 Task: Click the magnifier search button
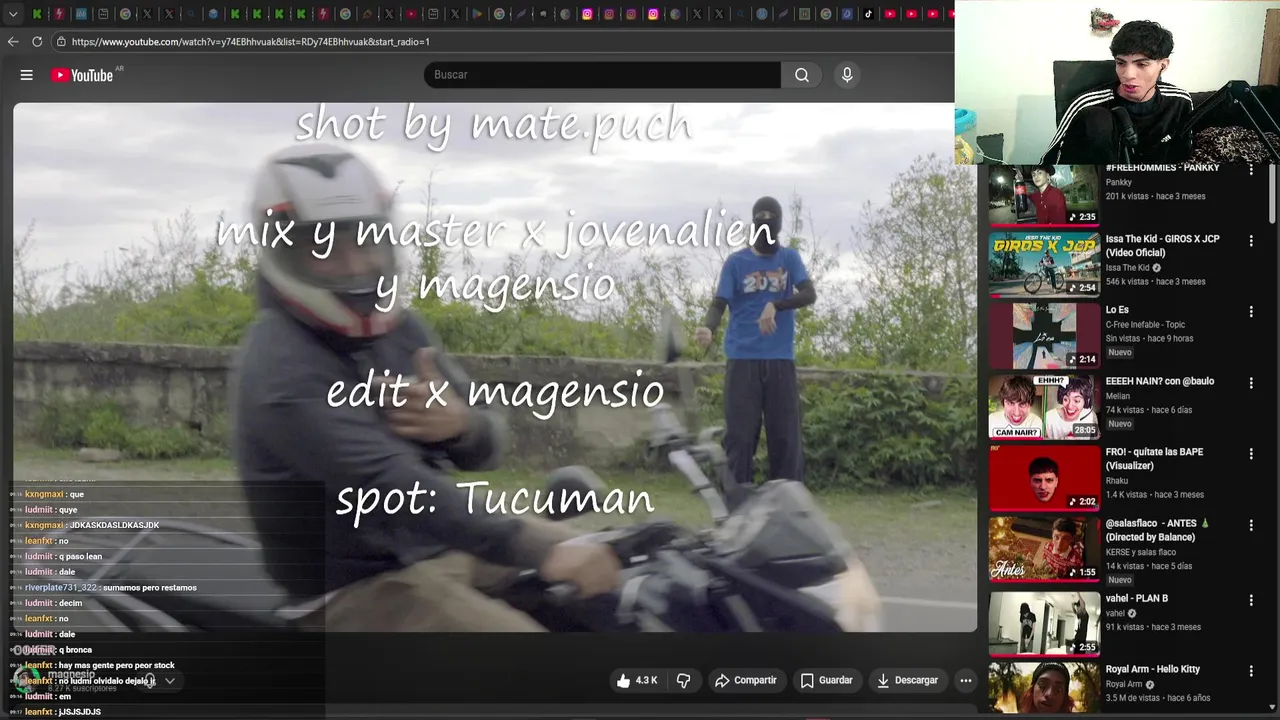802,75
